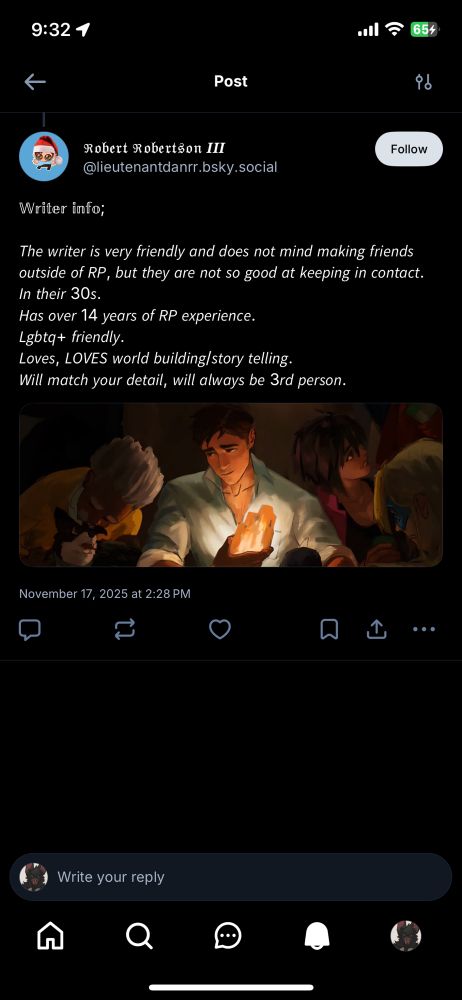The height and width of the screenshot is (1000, 462).
Task: Open the three-dot more options menu
Action: [424, 629]
